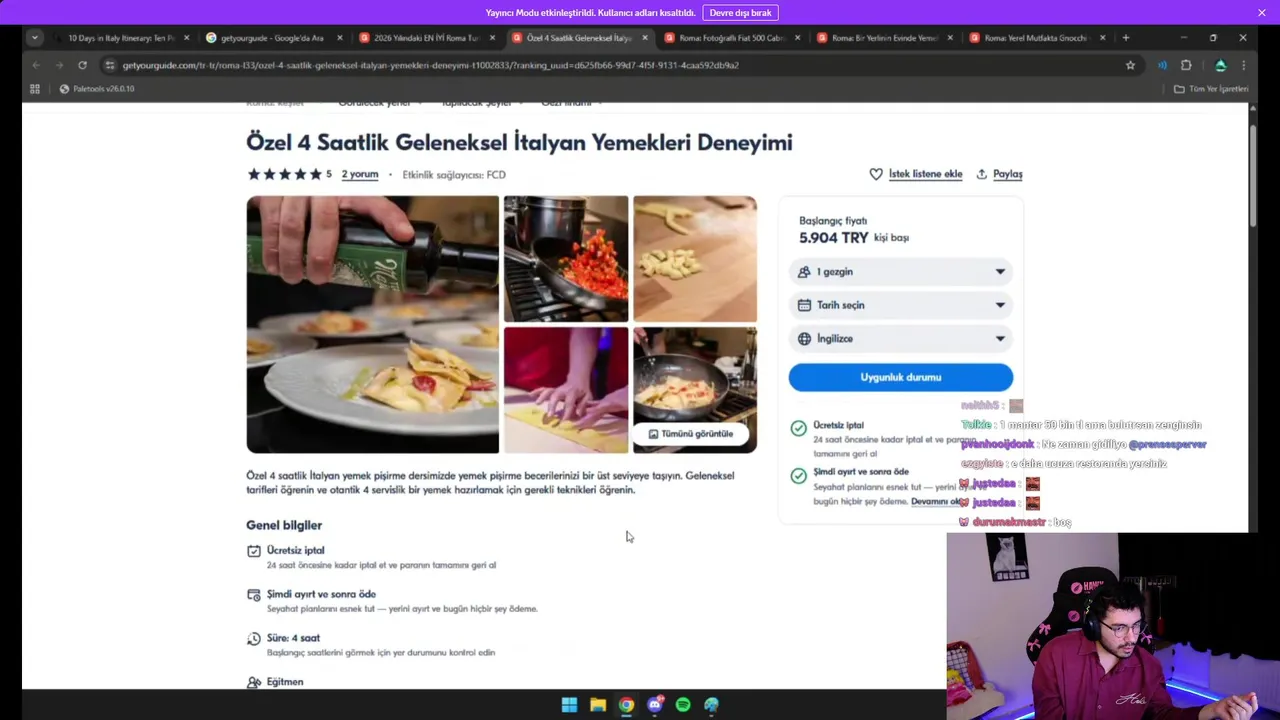Open the browser extensions puzzle icon

tap(1187, 65)
